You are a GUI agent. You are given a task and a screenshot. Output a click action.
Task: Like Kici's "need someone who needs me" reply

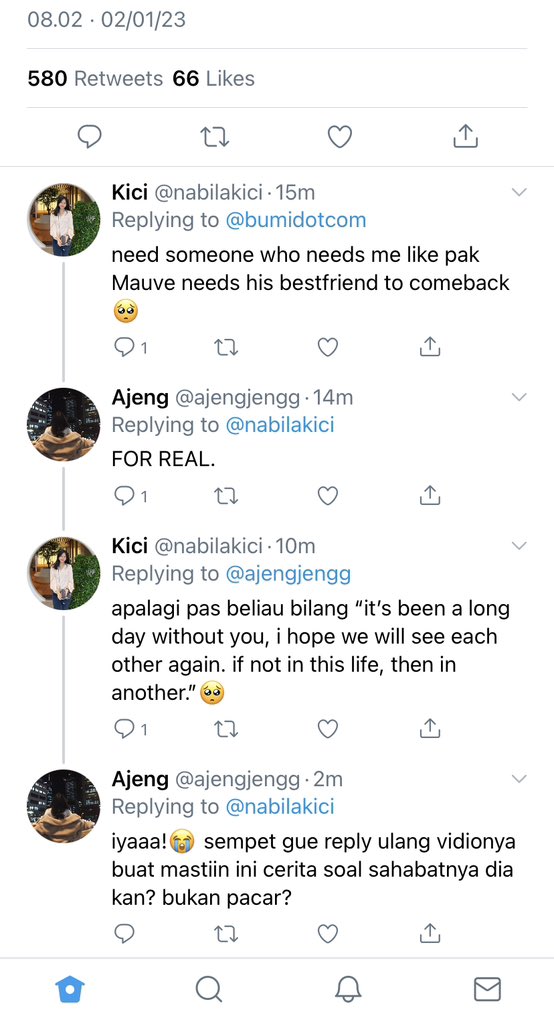(327, 347)
